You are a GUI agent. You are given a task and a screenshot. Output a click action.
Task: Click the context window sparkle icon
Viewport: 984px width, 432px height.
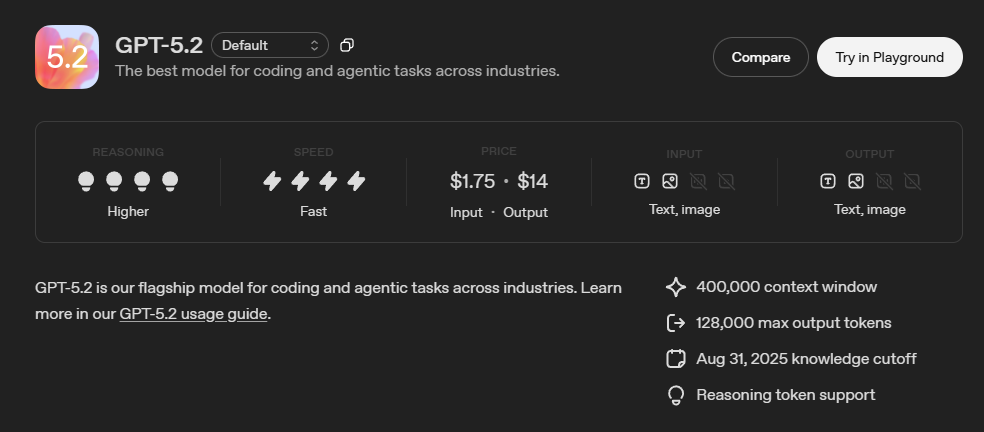pos(676,287)
